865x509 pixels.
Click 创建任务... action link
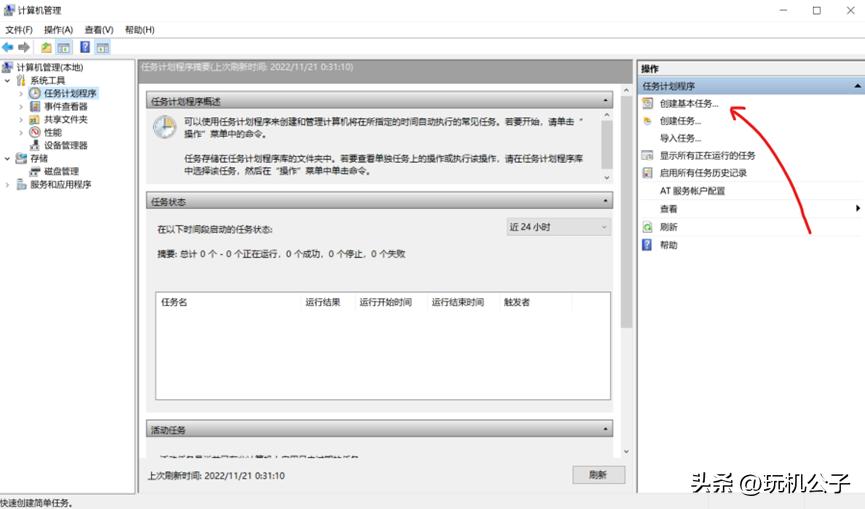[x=680, y=121]
